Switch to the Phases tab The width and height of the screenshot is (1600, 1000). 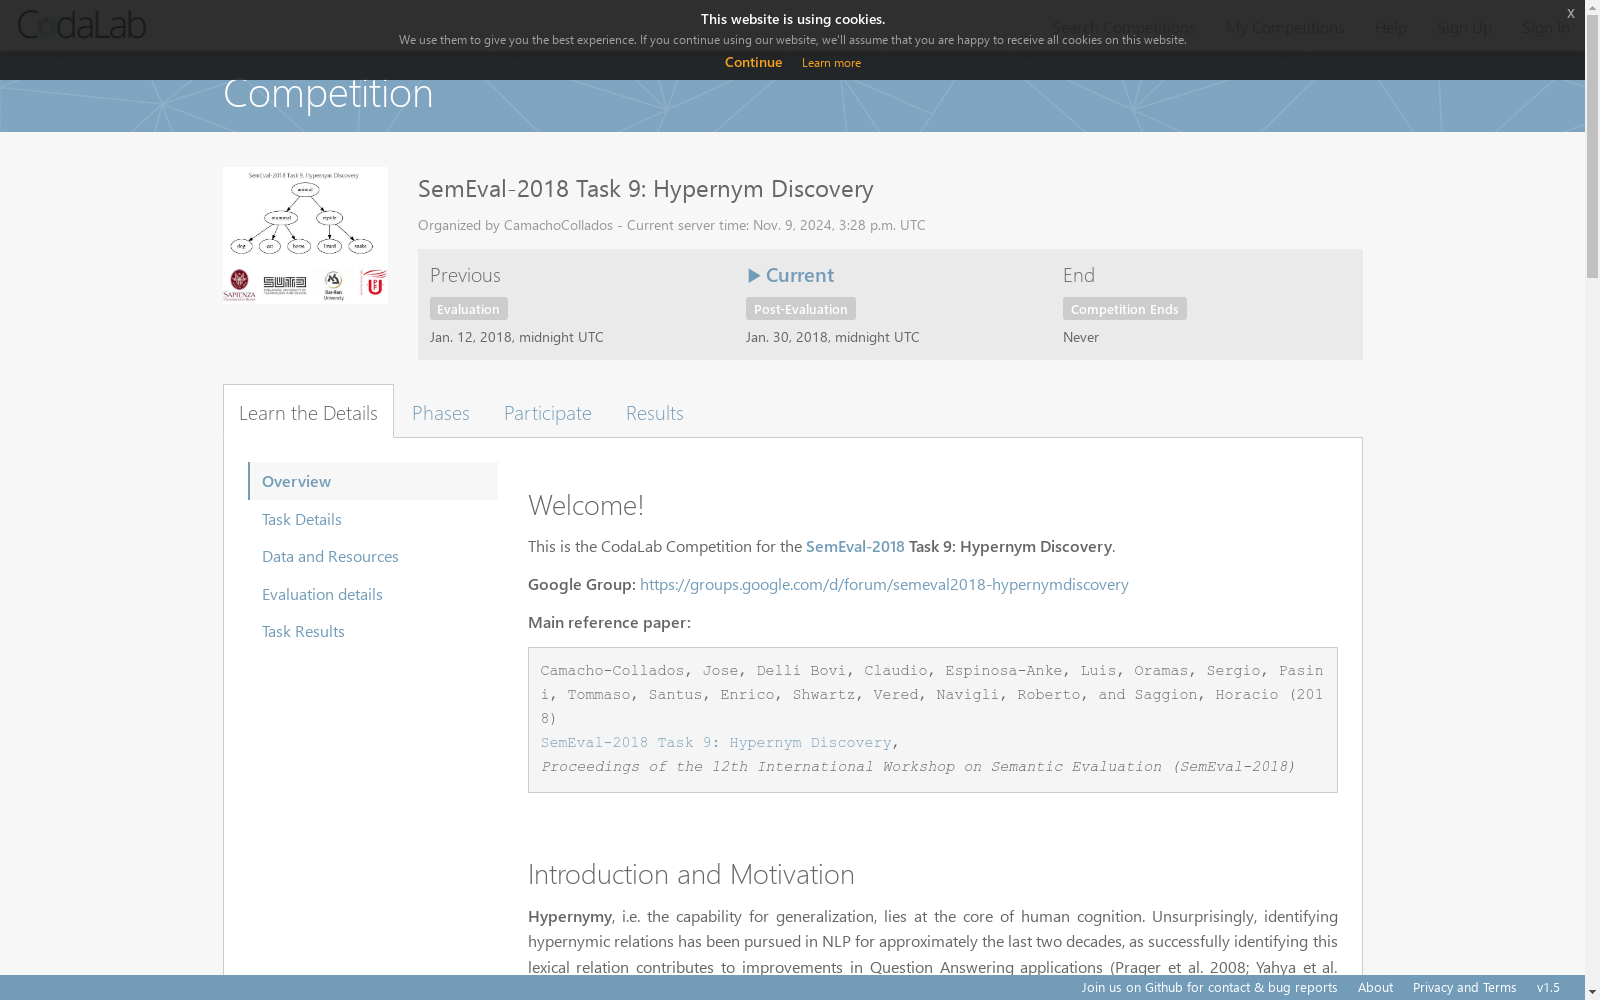pos(440,412)
